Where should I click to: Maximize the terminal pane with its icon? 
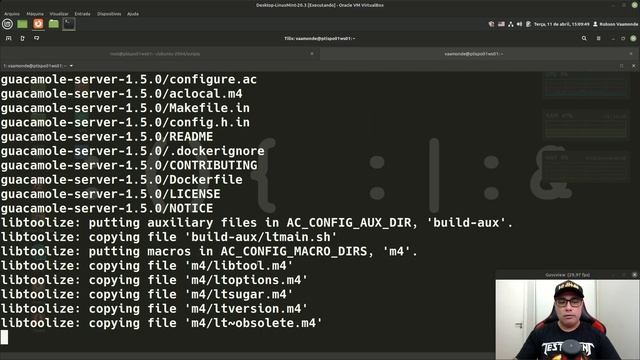(622, 66)
